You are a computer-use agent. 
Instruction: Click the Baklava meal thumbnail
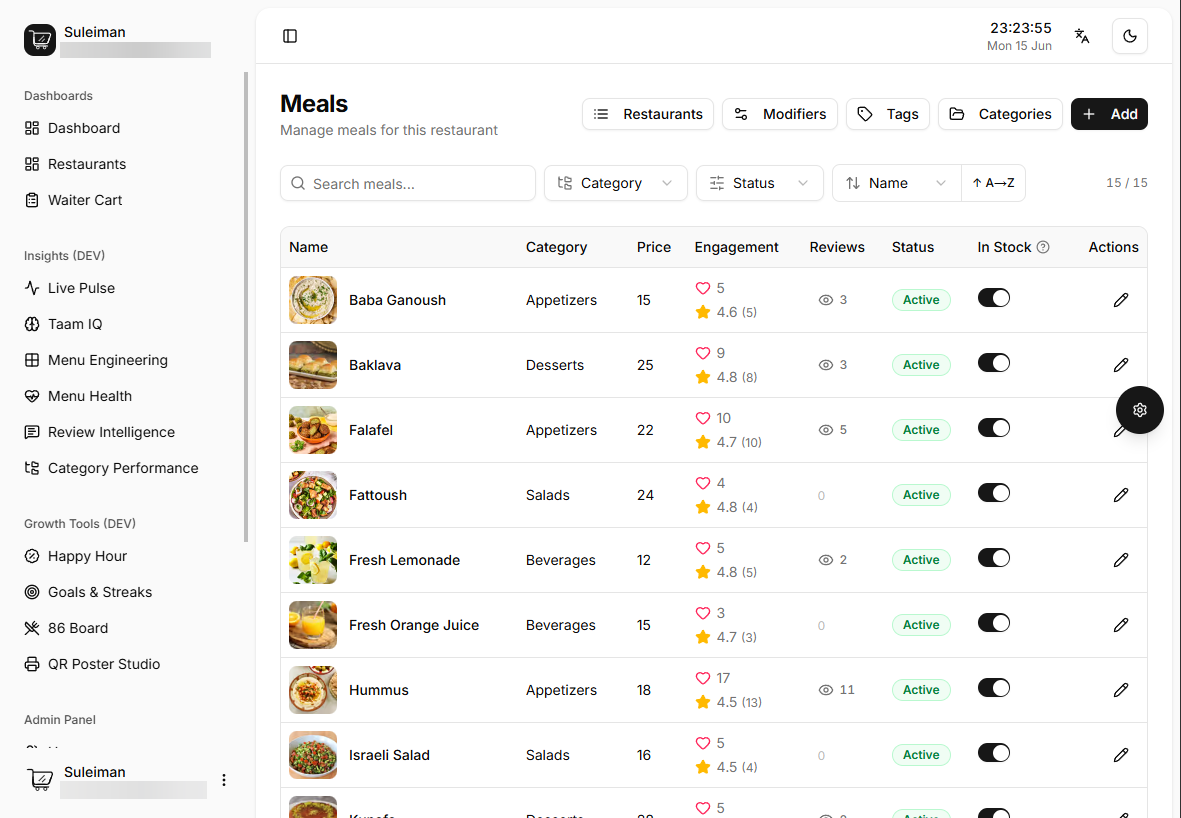313,365
